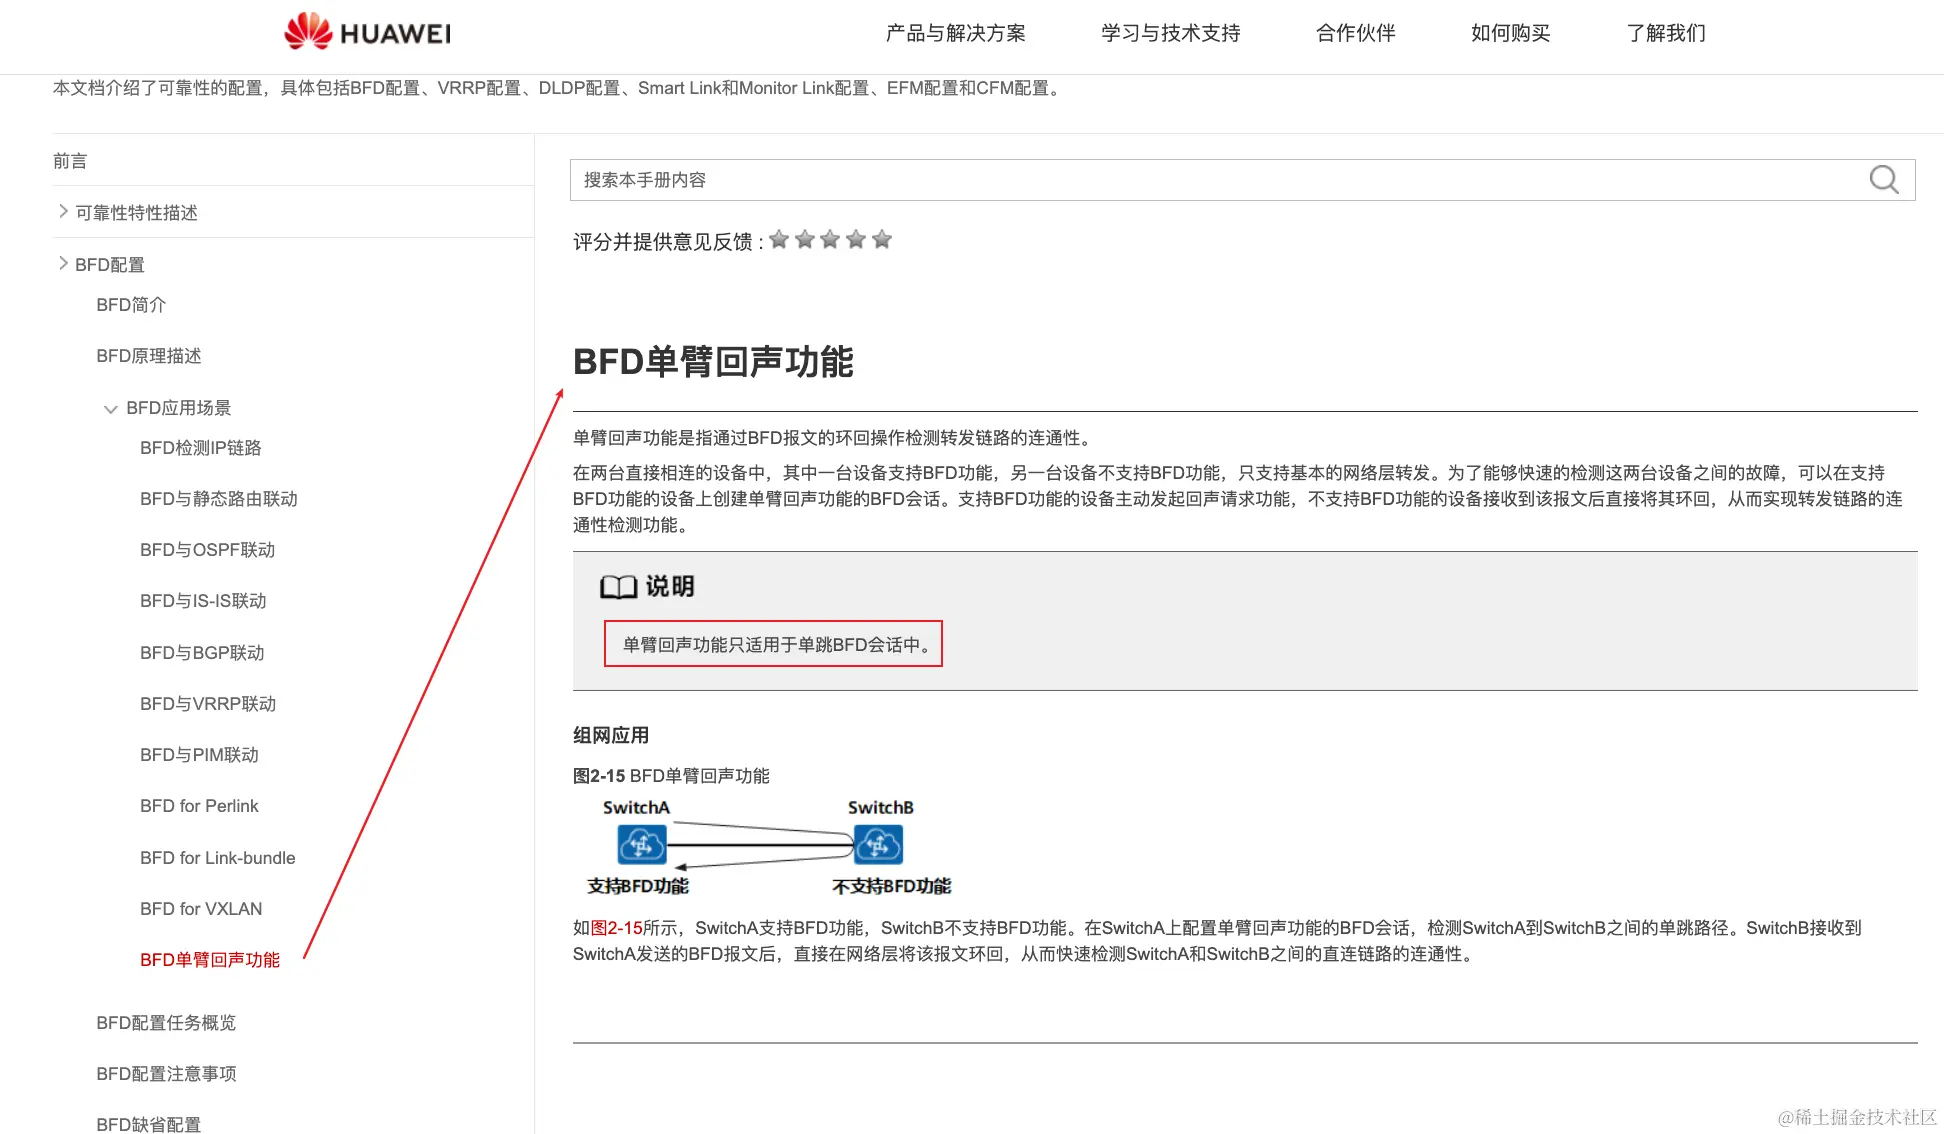Open BFD配置注意事项 page
Image resolution: width=1944 pixels, height=1134 pixels.
tap(166, 1074)
